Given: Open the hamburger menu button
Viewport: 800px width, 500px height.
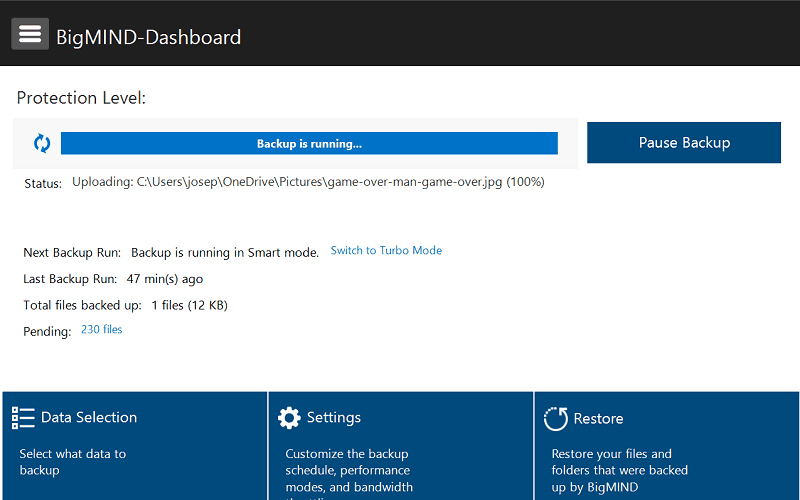Looking at the screenshot, I should click(30, 34).
